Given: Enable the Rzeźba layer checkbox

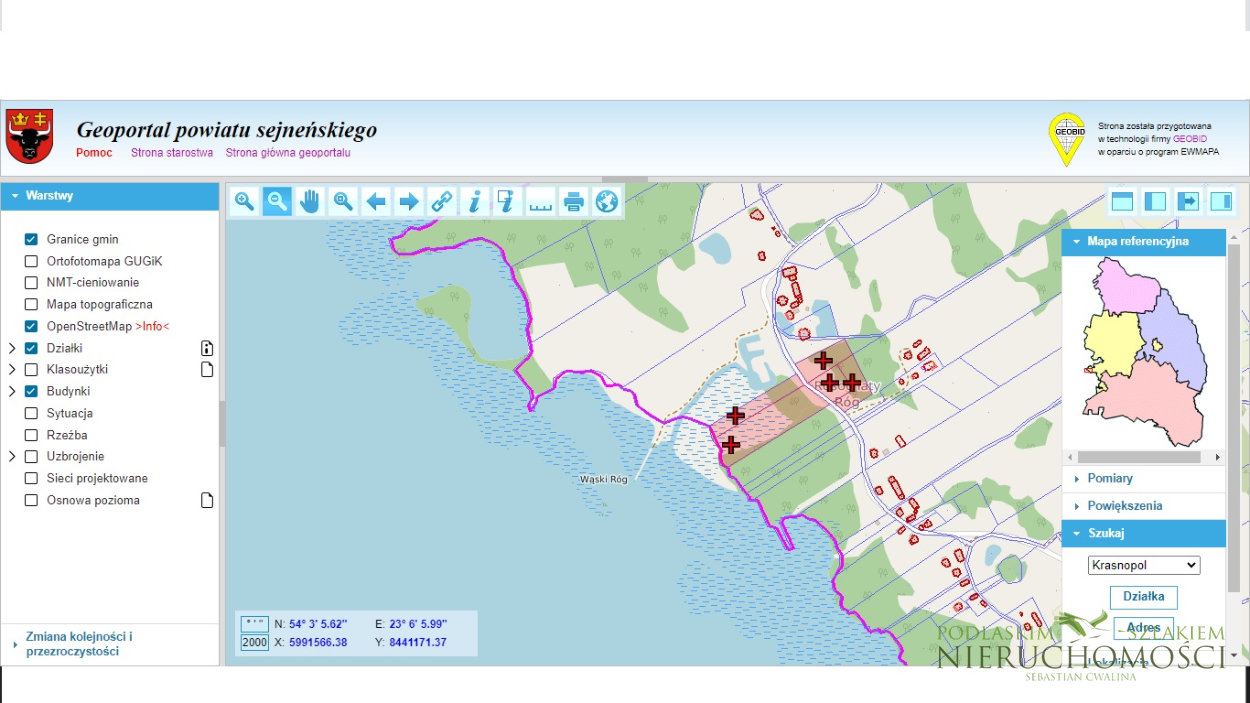Looking at the screenshot, I should pos(31,435).
